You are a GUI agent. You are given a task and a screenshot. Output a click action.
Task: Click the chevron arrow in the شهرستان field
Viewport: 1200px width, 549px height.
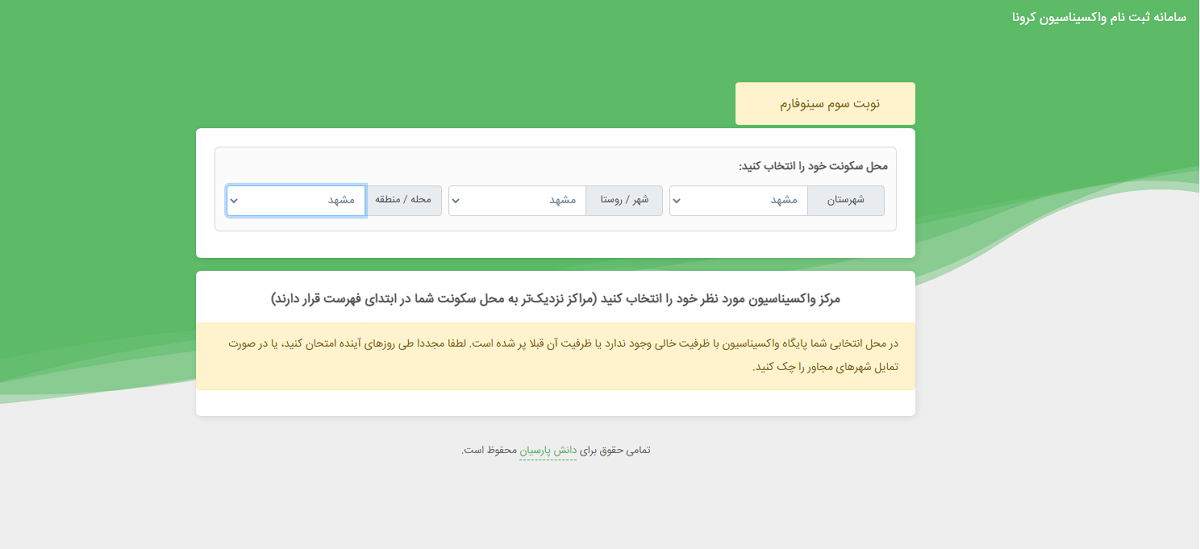(677, 201)
